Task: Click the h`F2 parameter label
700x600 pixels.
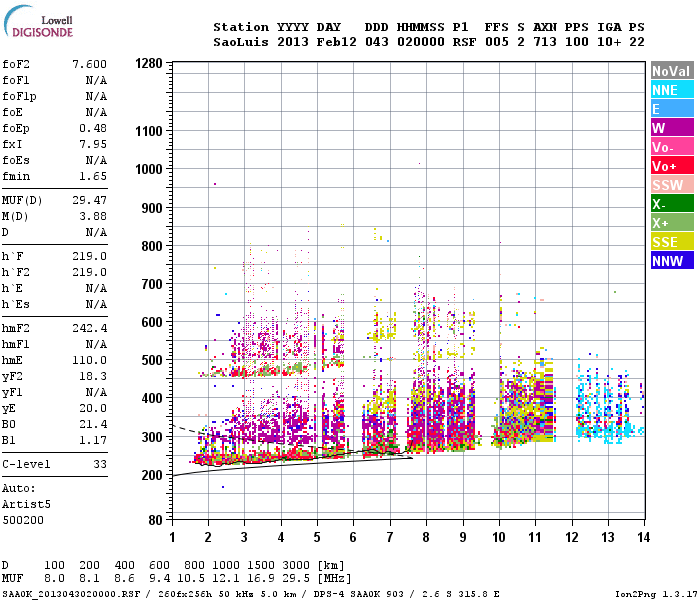Action: point(16,272)
